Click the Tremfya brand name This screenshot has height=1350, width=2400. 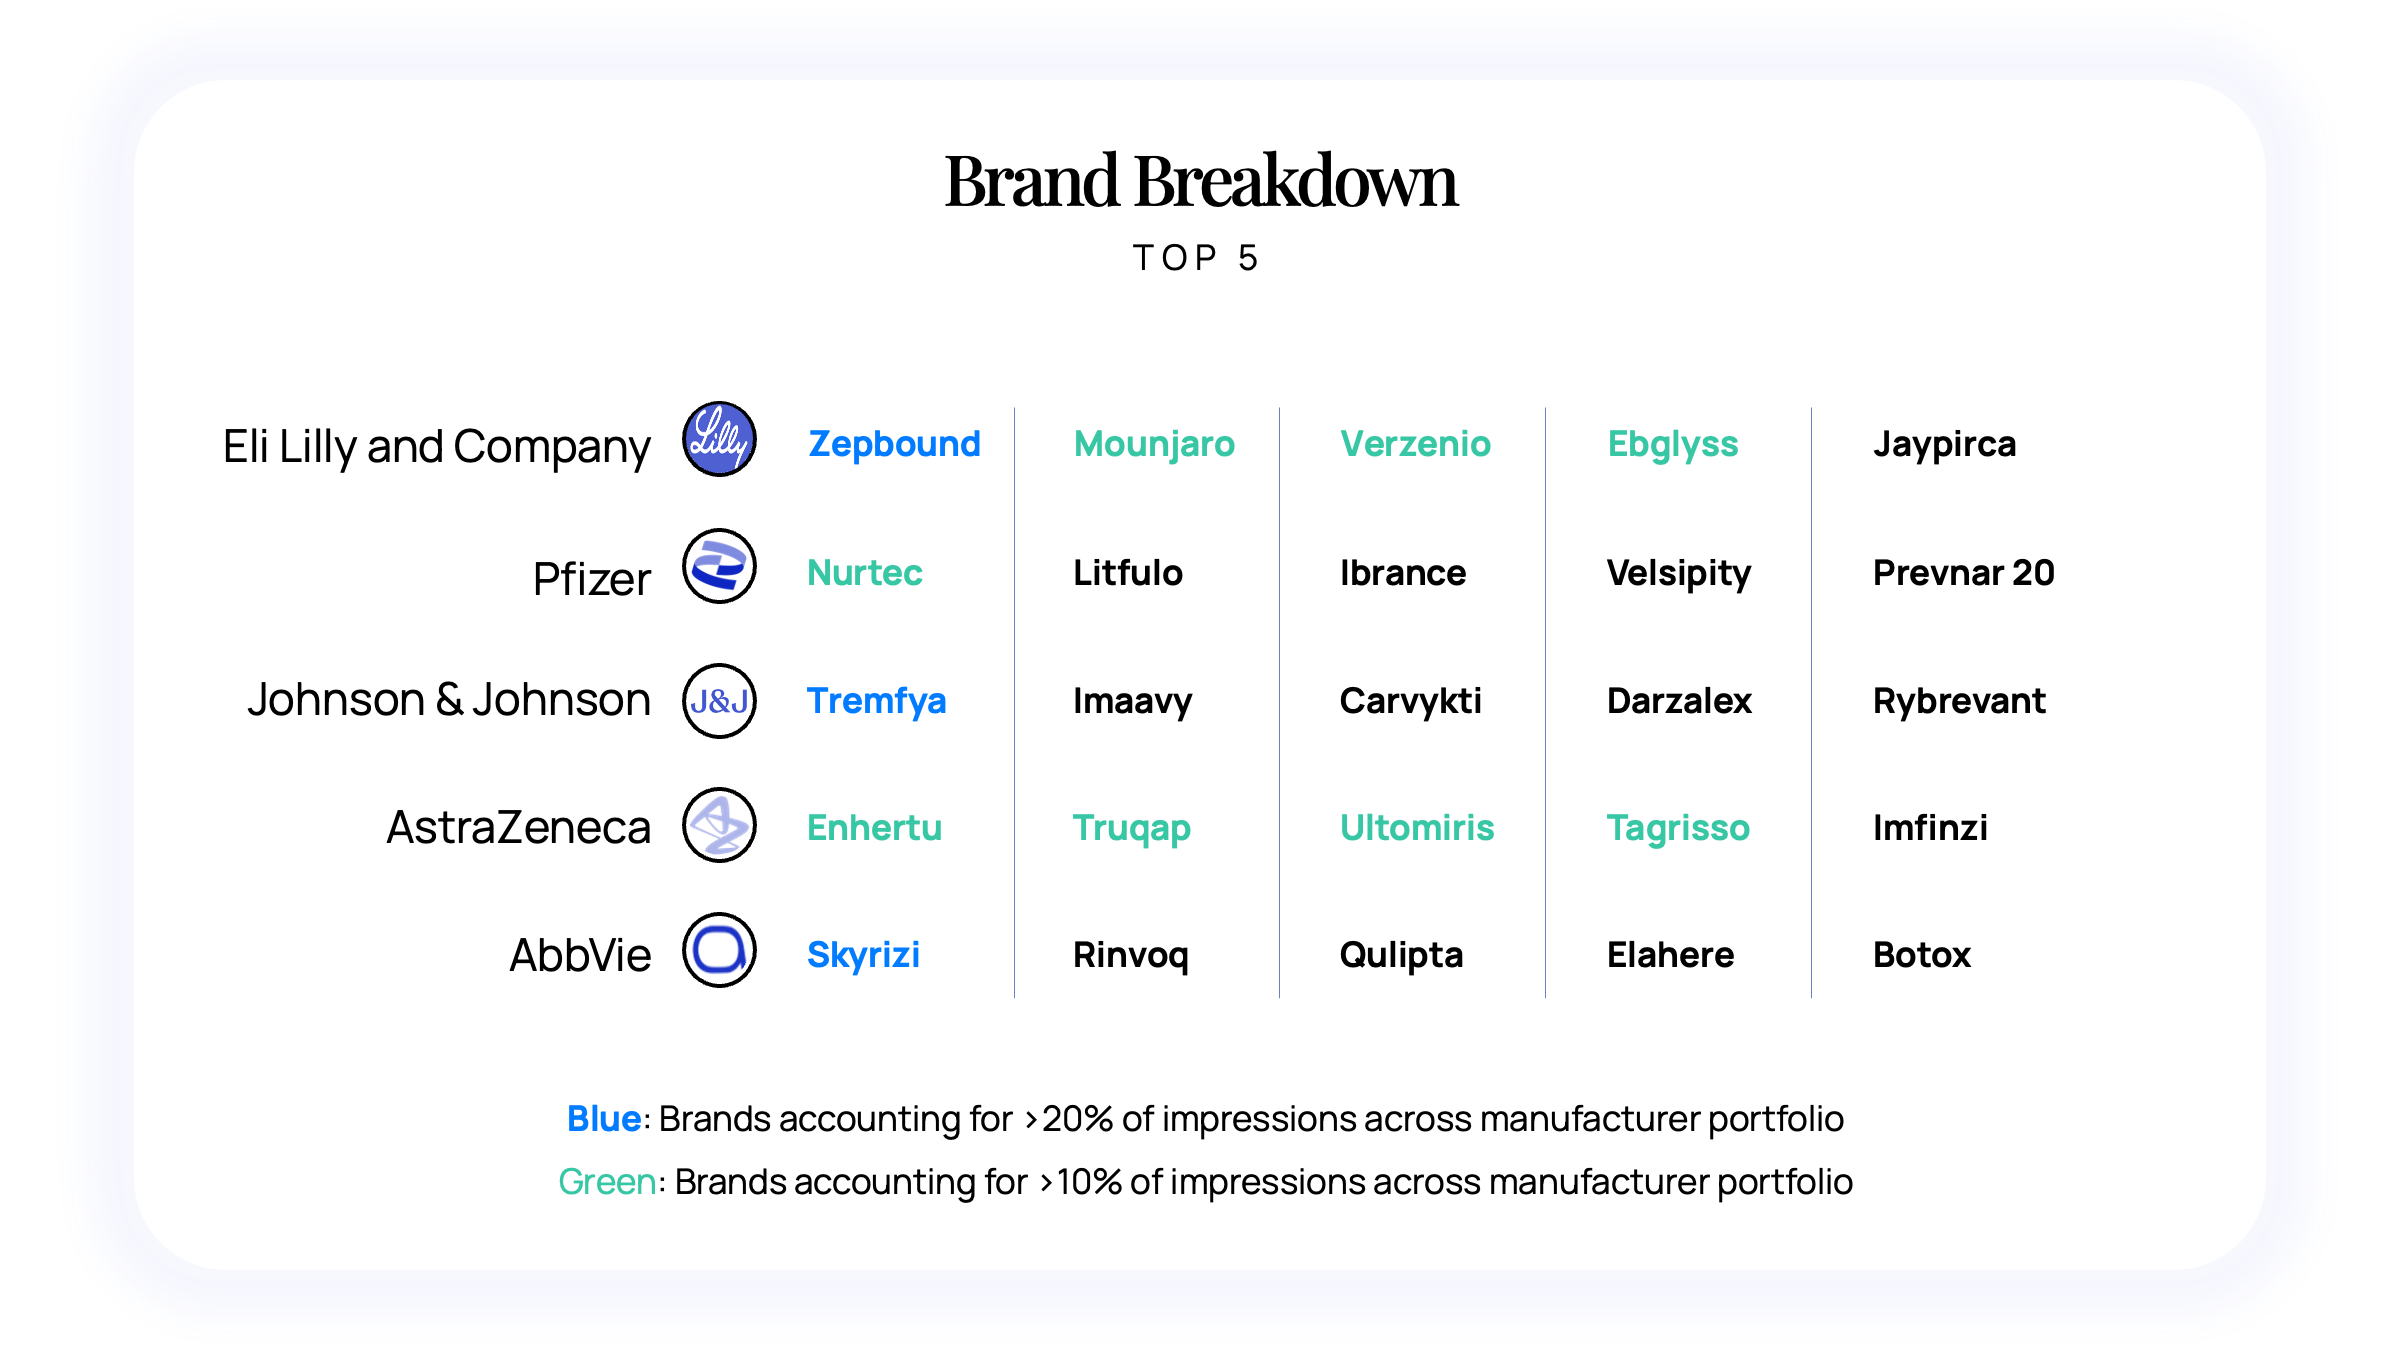pos(876,701)
